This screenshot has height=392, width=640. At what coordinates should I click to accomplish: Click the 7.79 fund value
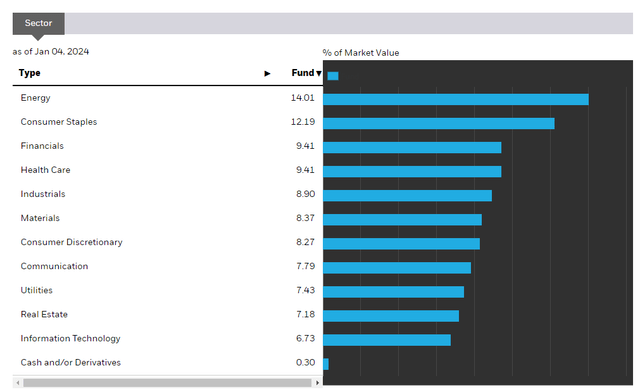click(306, 266)
